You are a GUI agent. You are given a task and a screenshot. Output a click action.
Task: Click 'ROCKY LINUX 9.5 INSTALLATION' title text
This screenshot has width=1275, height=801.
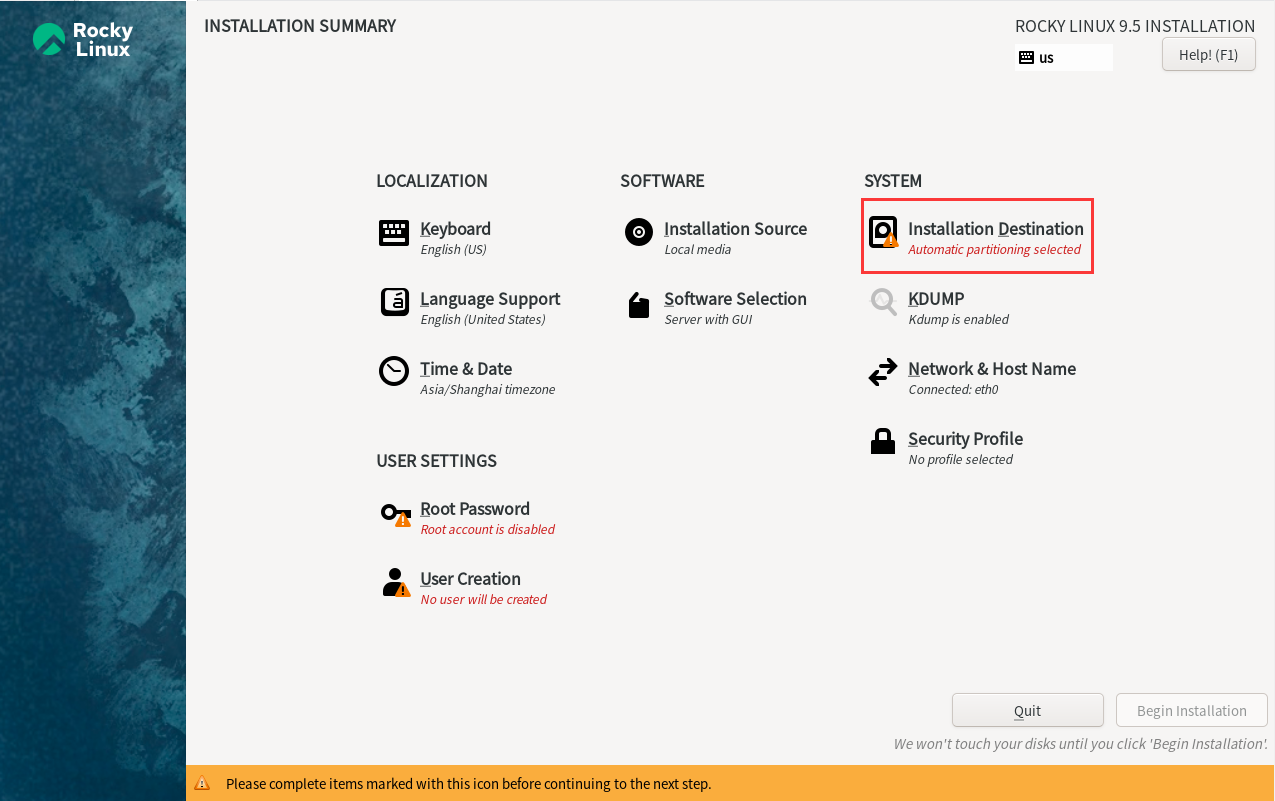tap(1135, 26)
